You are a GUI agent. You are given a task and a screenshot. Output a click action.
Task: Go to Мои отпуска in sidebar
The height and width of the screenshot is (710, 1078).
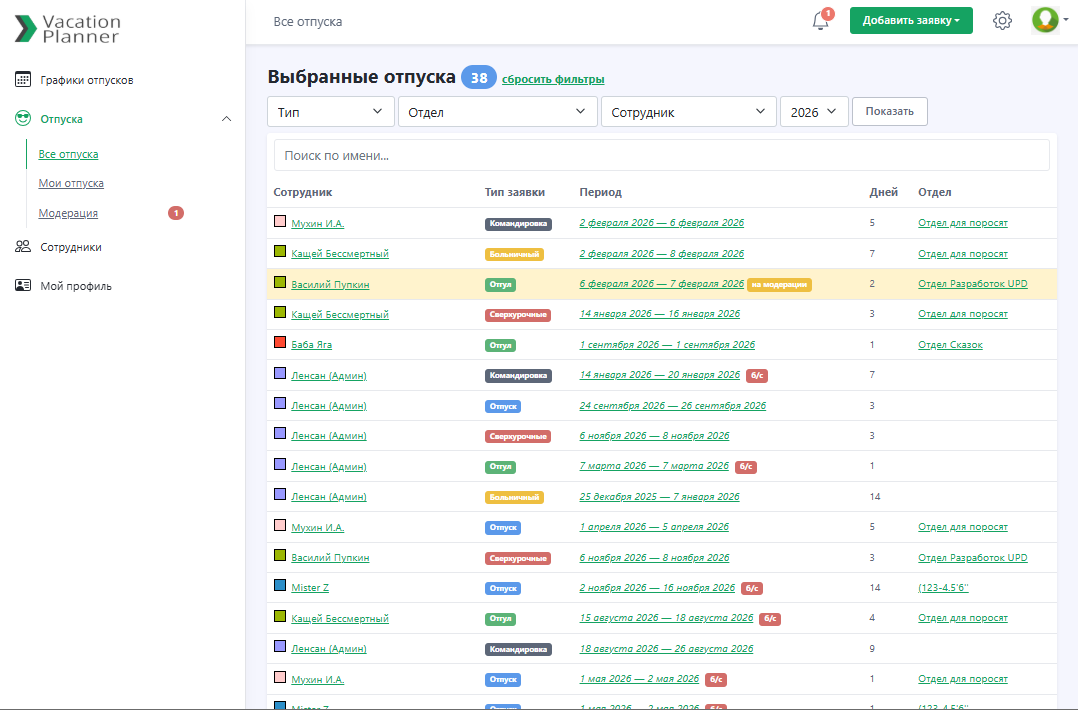[x=71, y=184]
